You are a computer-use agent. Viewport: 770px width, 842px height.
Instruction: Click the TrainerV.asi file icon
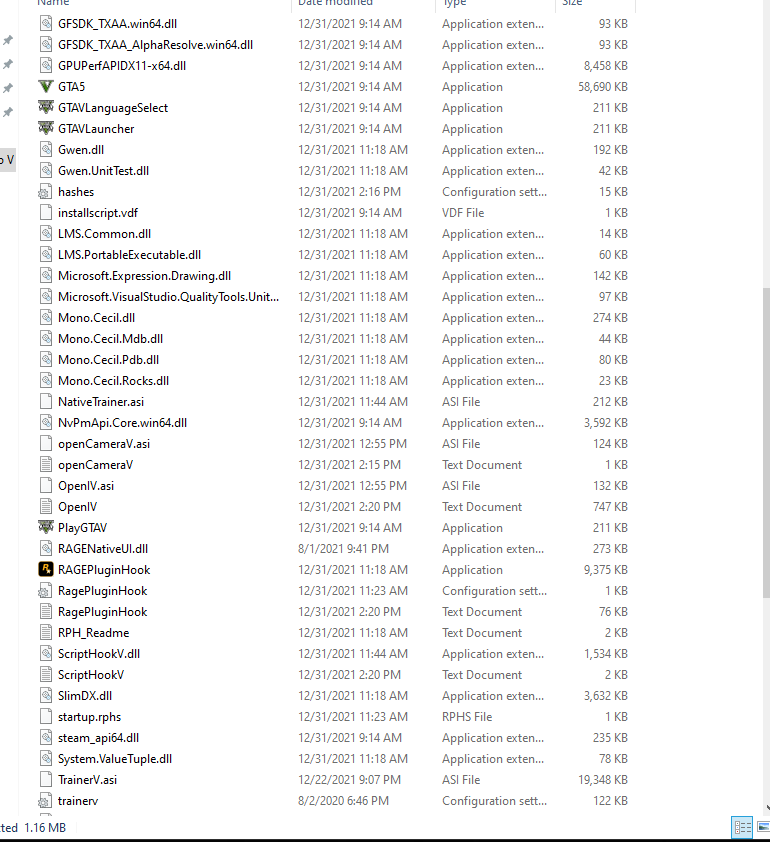(46, 780)
